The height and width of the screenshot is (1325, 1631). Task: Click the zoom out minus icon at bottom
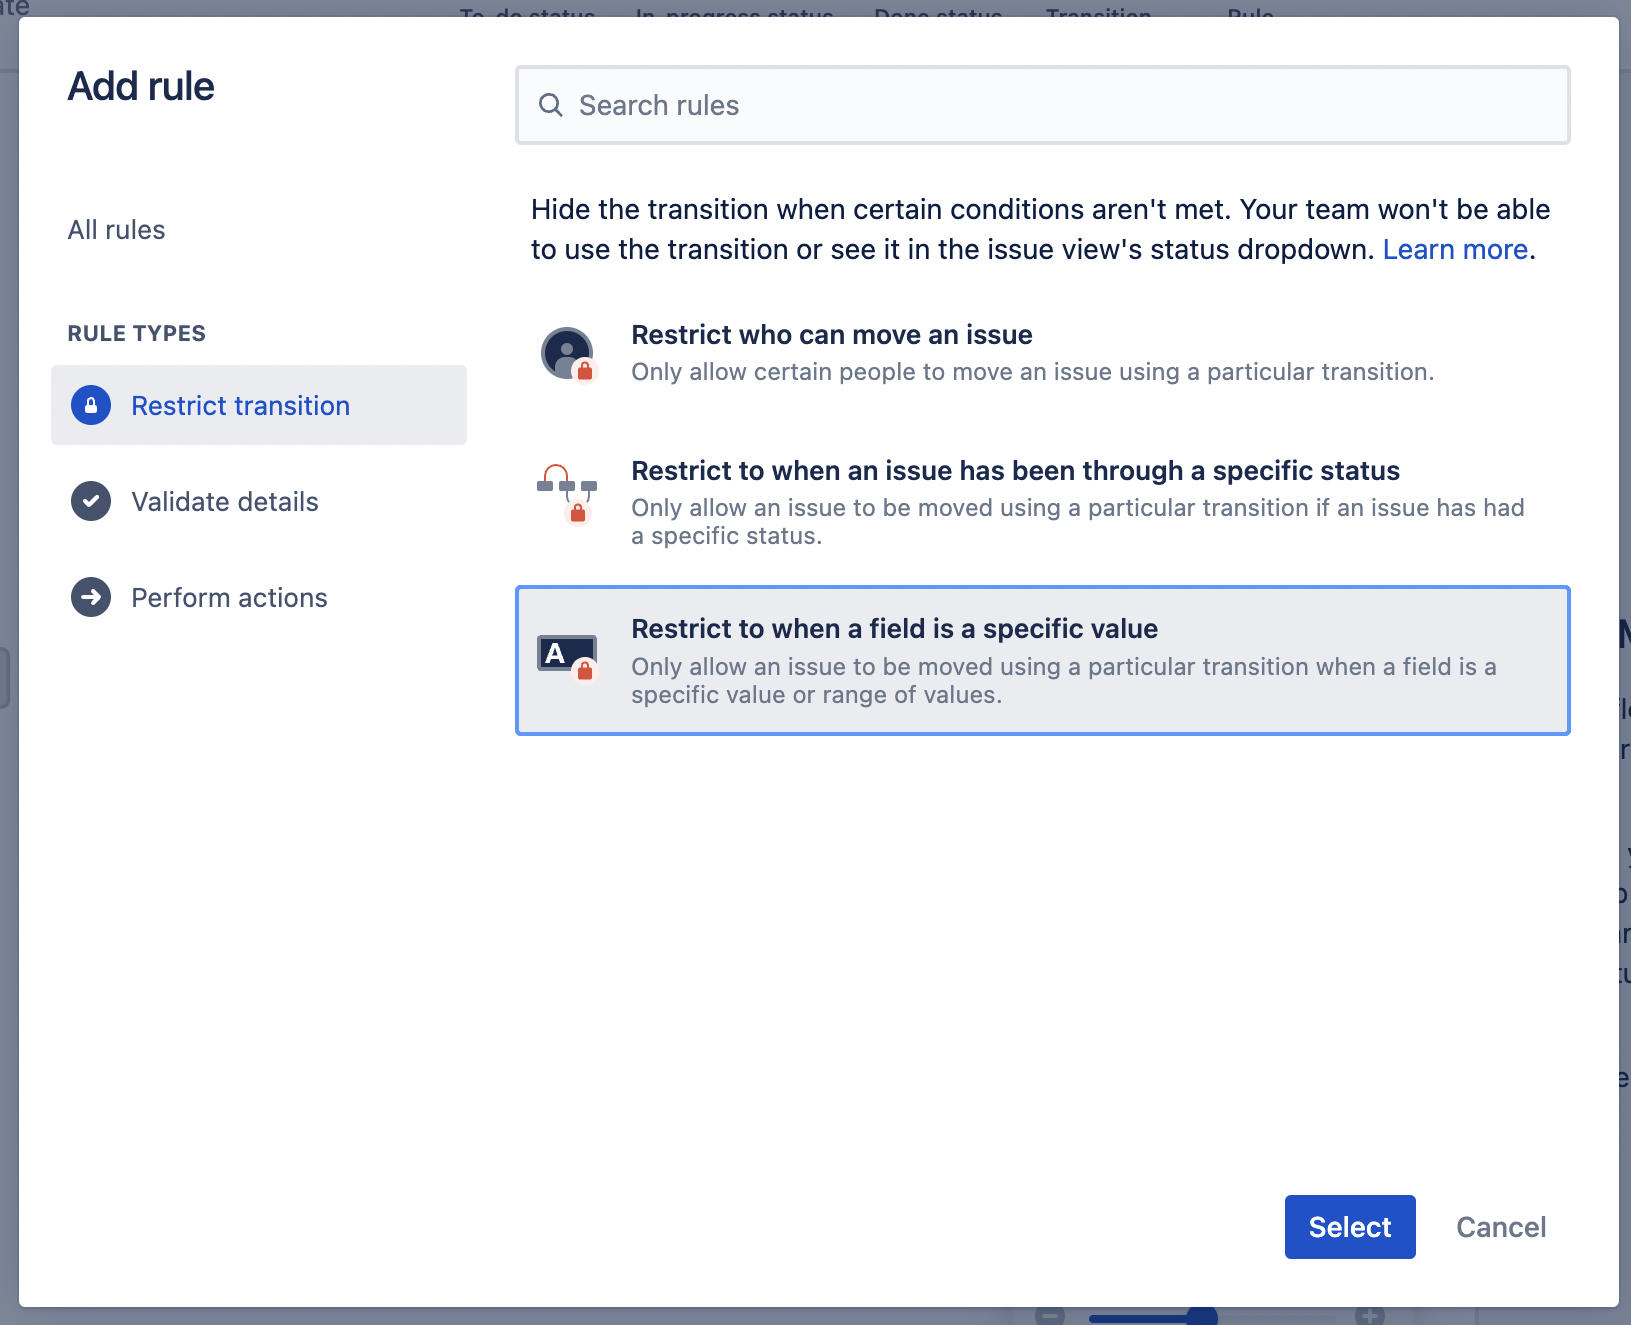tap(1049, 1316)
